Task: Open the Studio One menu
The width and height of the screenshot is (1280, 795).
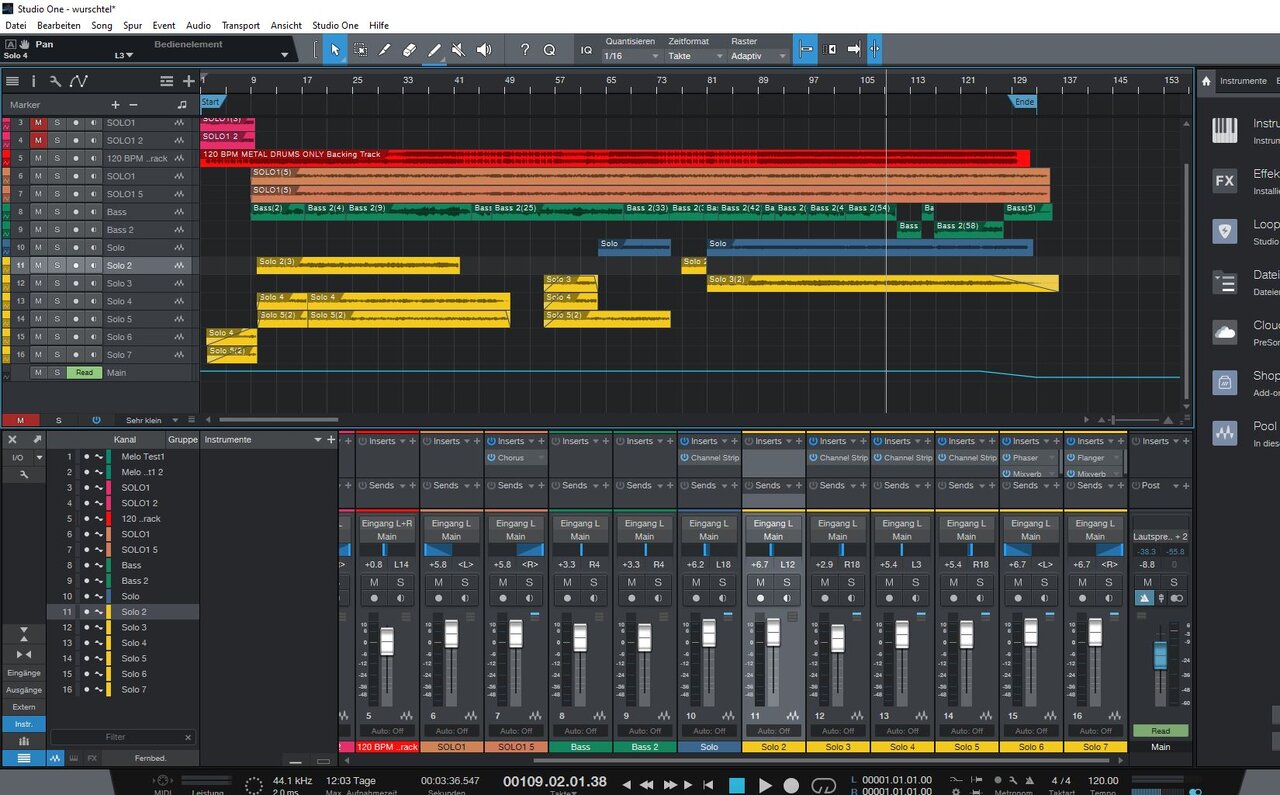Action: click(335, 25)
